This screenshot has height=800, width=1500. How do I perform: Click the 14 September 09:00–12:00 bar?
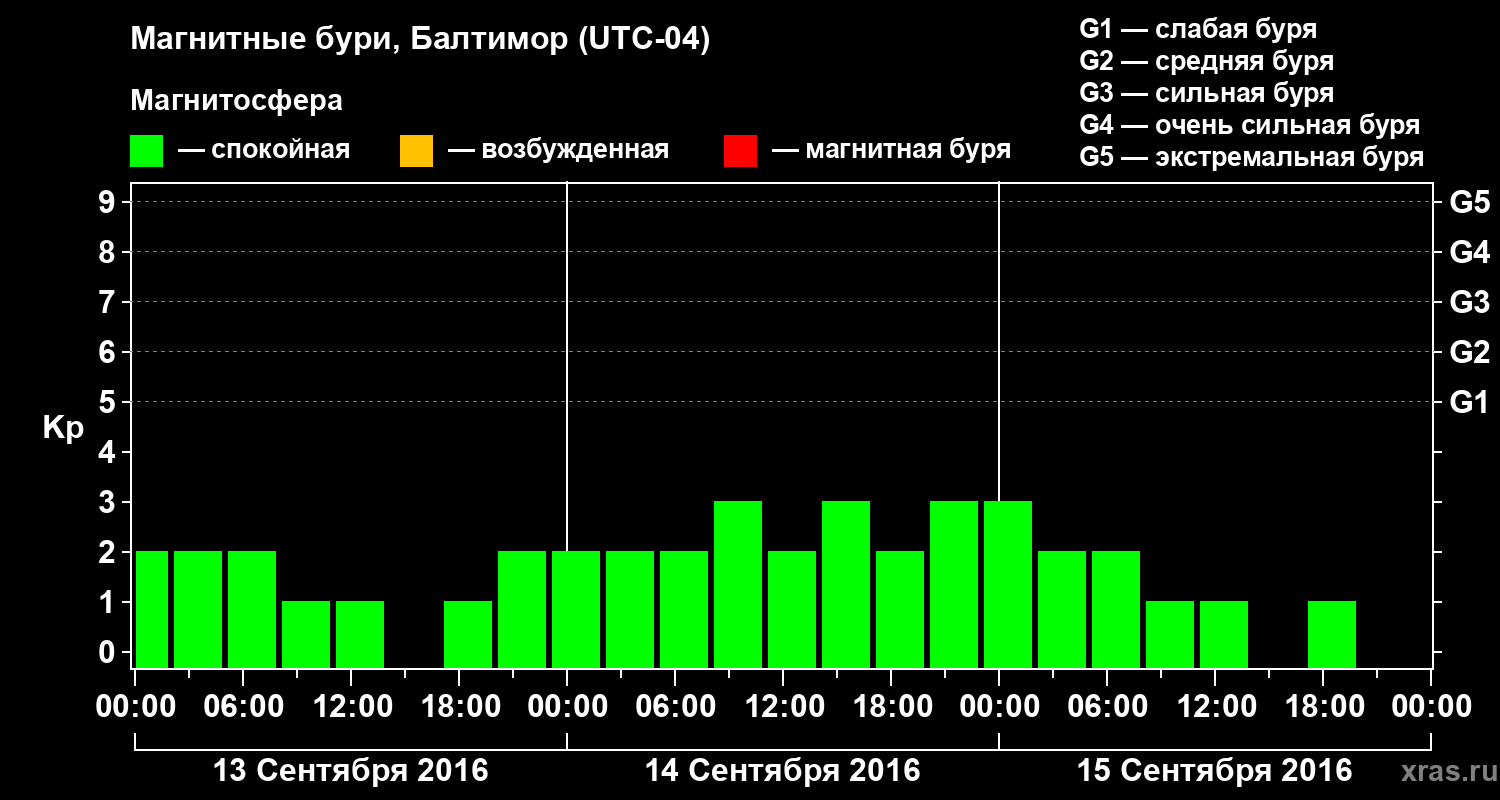pyautogui.click(x=738, y=584)
